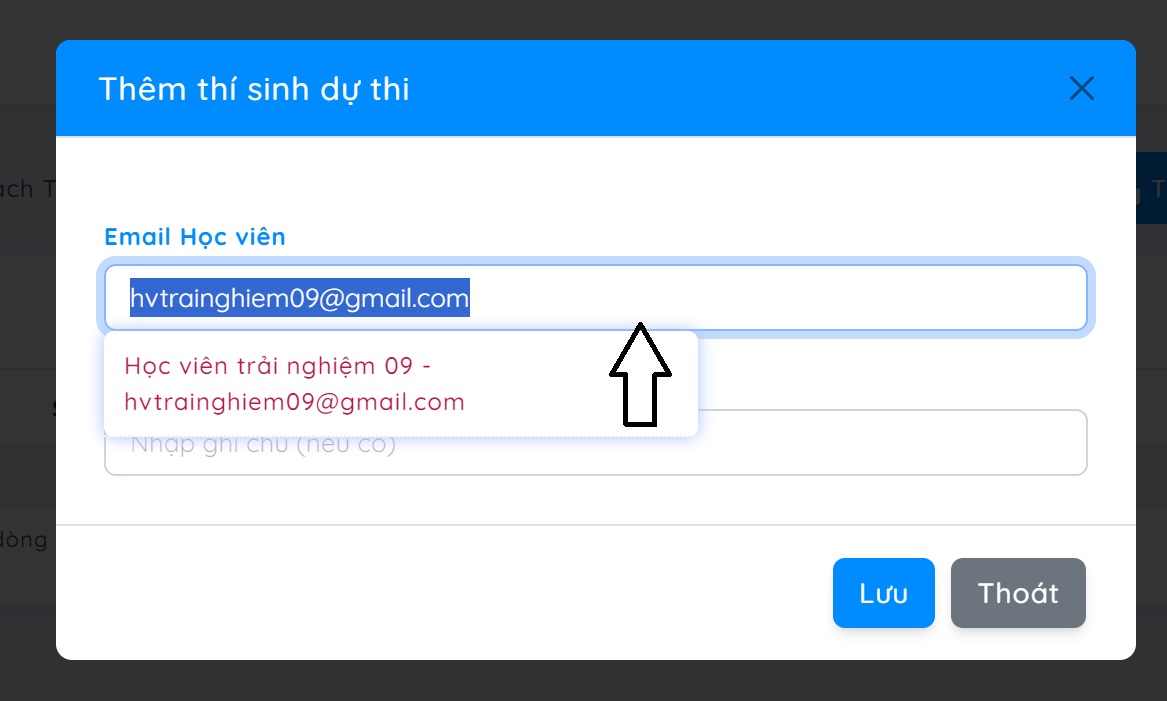Click the black upward arrow annotation
Image resolution: width=1167 pixels, height=701 pixels.
[x=640, y=374]
